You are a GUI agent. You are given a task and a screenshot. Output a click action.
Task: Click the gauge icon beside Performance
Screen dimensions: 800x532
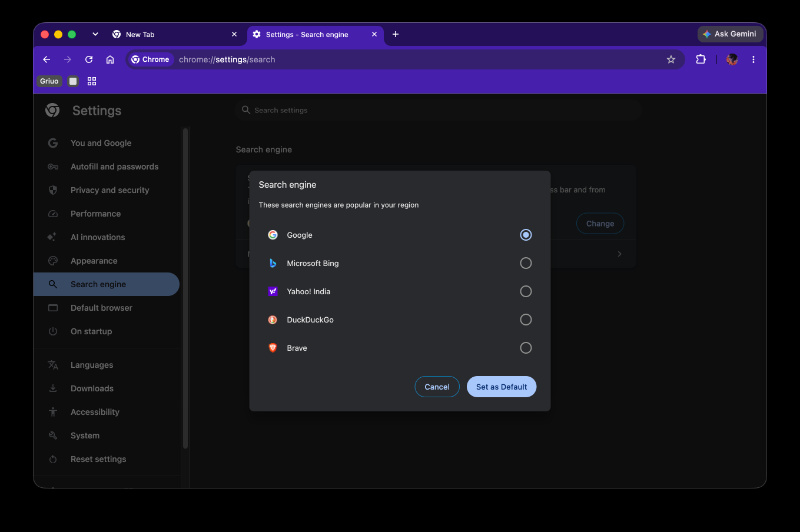53,214
